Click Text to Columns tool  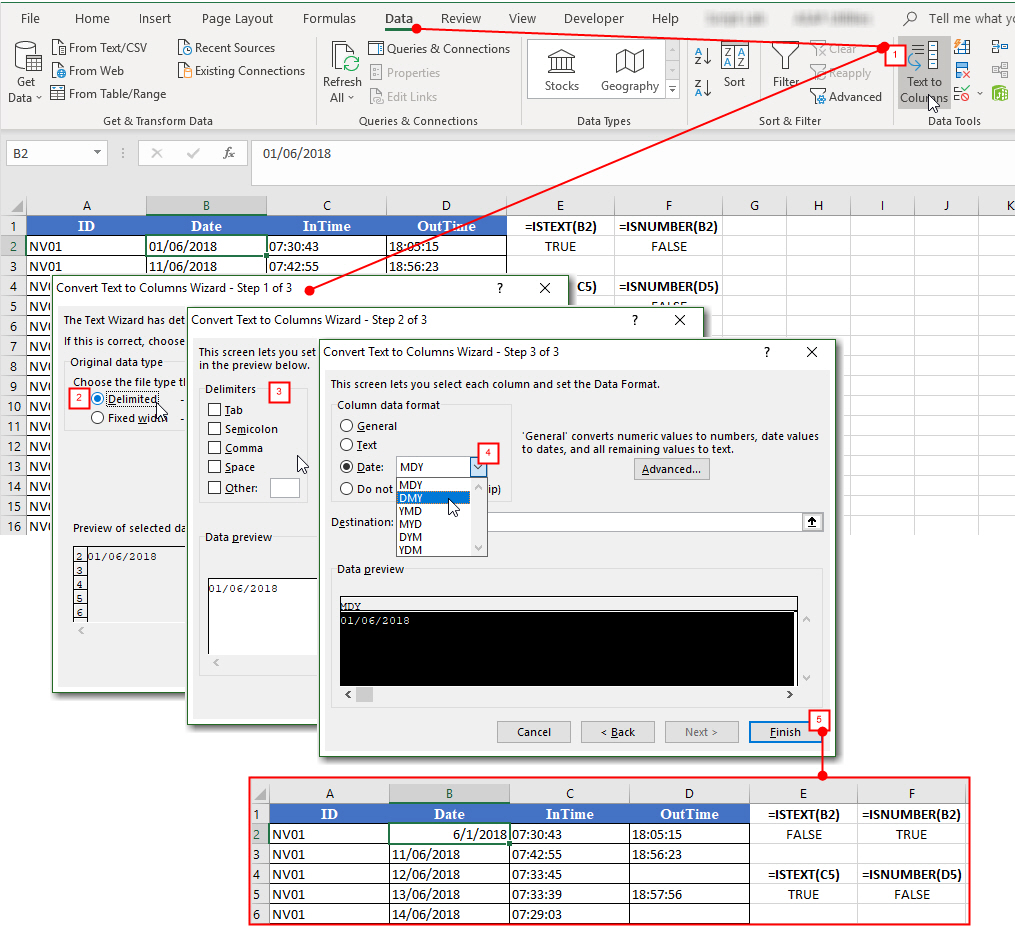pos(924,72)
